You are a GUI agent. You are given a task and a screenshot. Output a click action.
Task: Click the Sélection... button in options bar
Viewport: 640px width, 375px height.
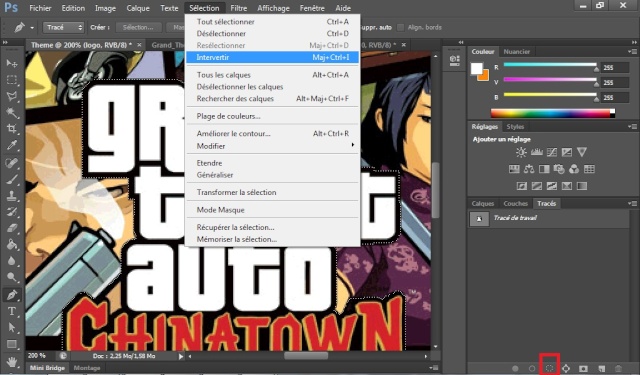(x=138, y=27)
